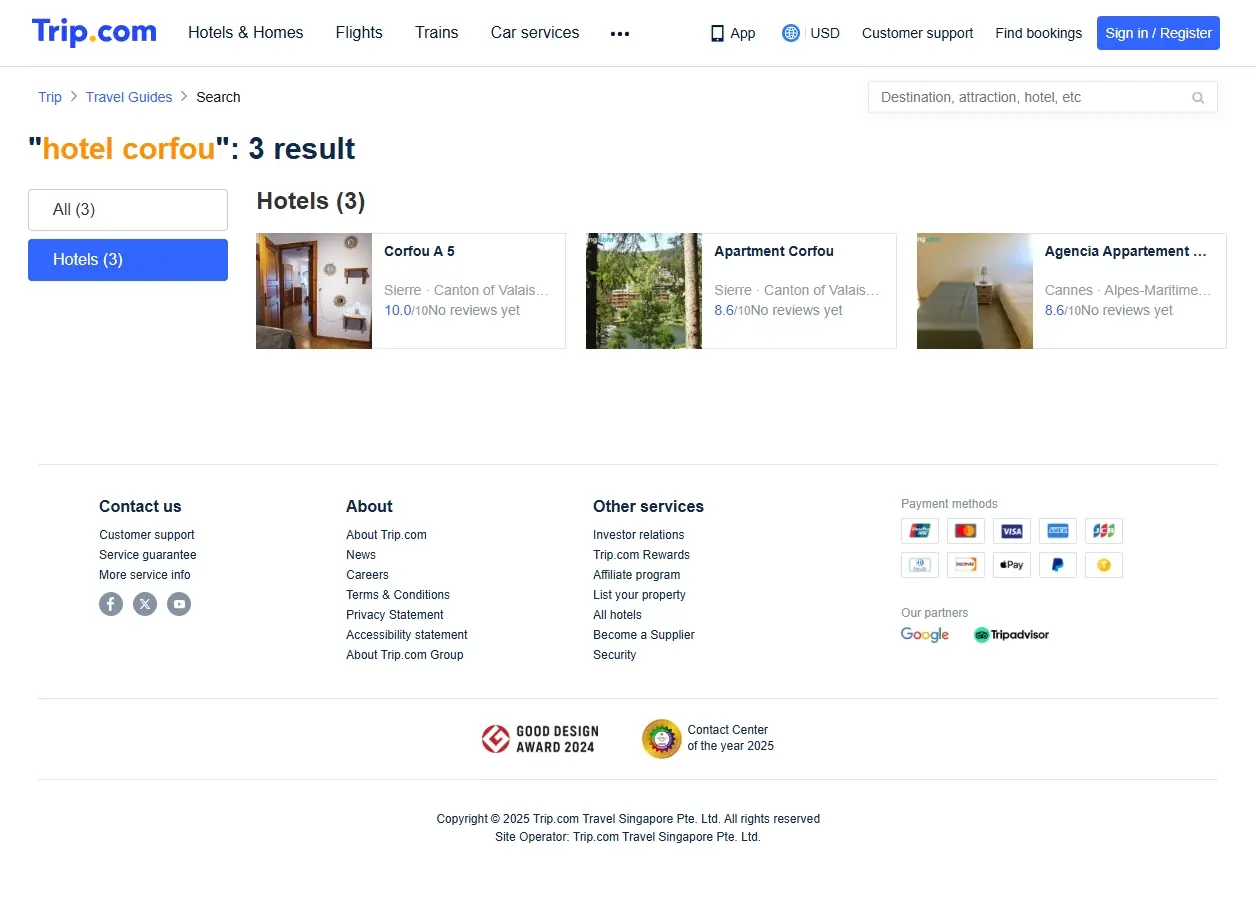This screenshot has height=921, width=1256.
Task: Open footer Customer support link
Action: click(147, 535)
